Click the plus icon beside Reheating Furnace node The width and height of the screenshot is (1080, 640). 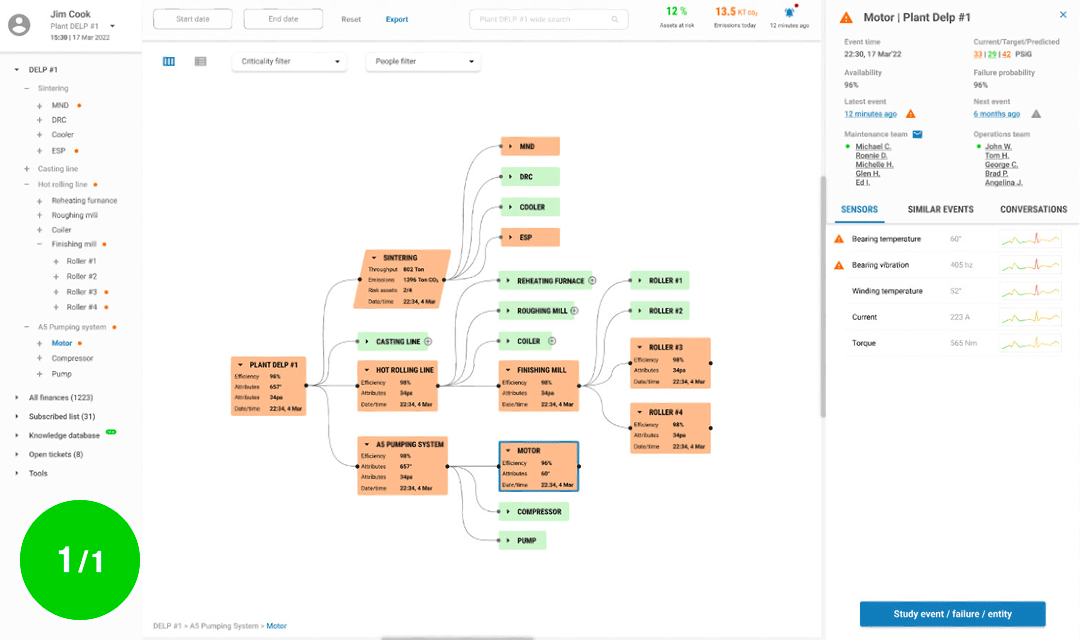click(592, 281)
